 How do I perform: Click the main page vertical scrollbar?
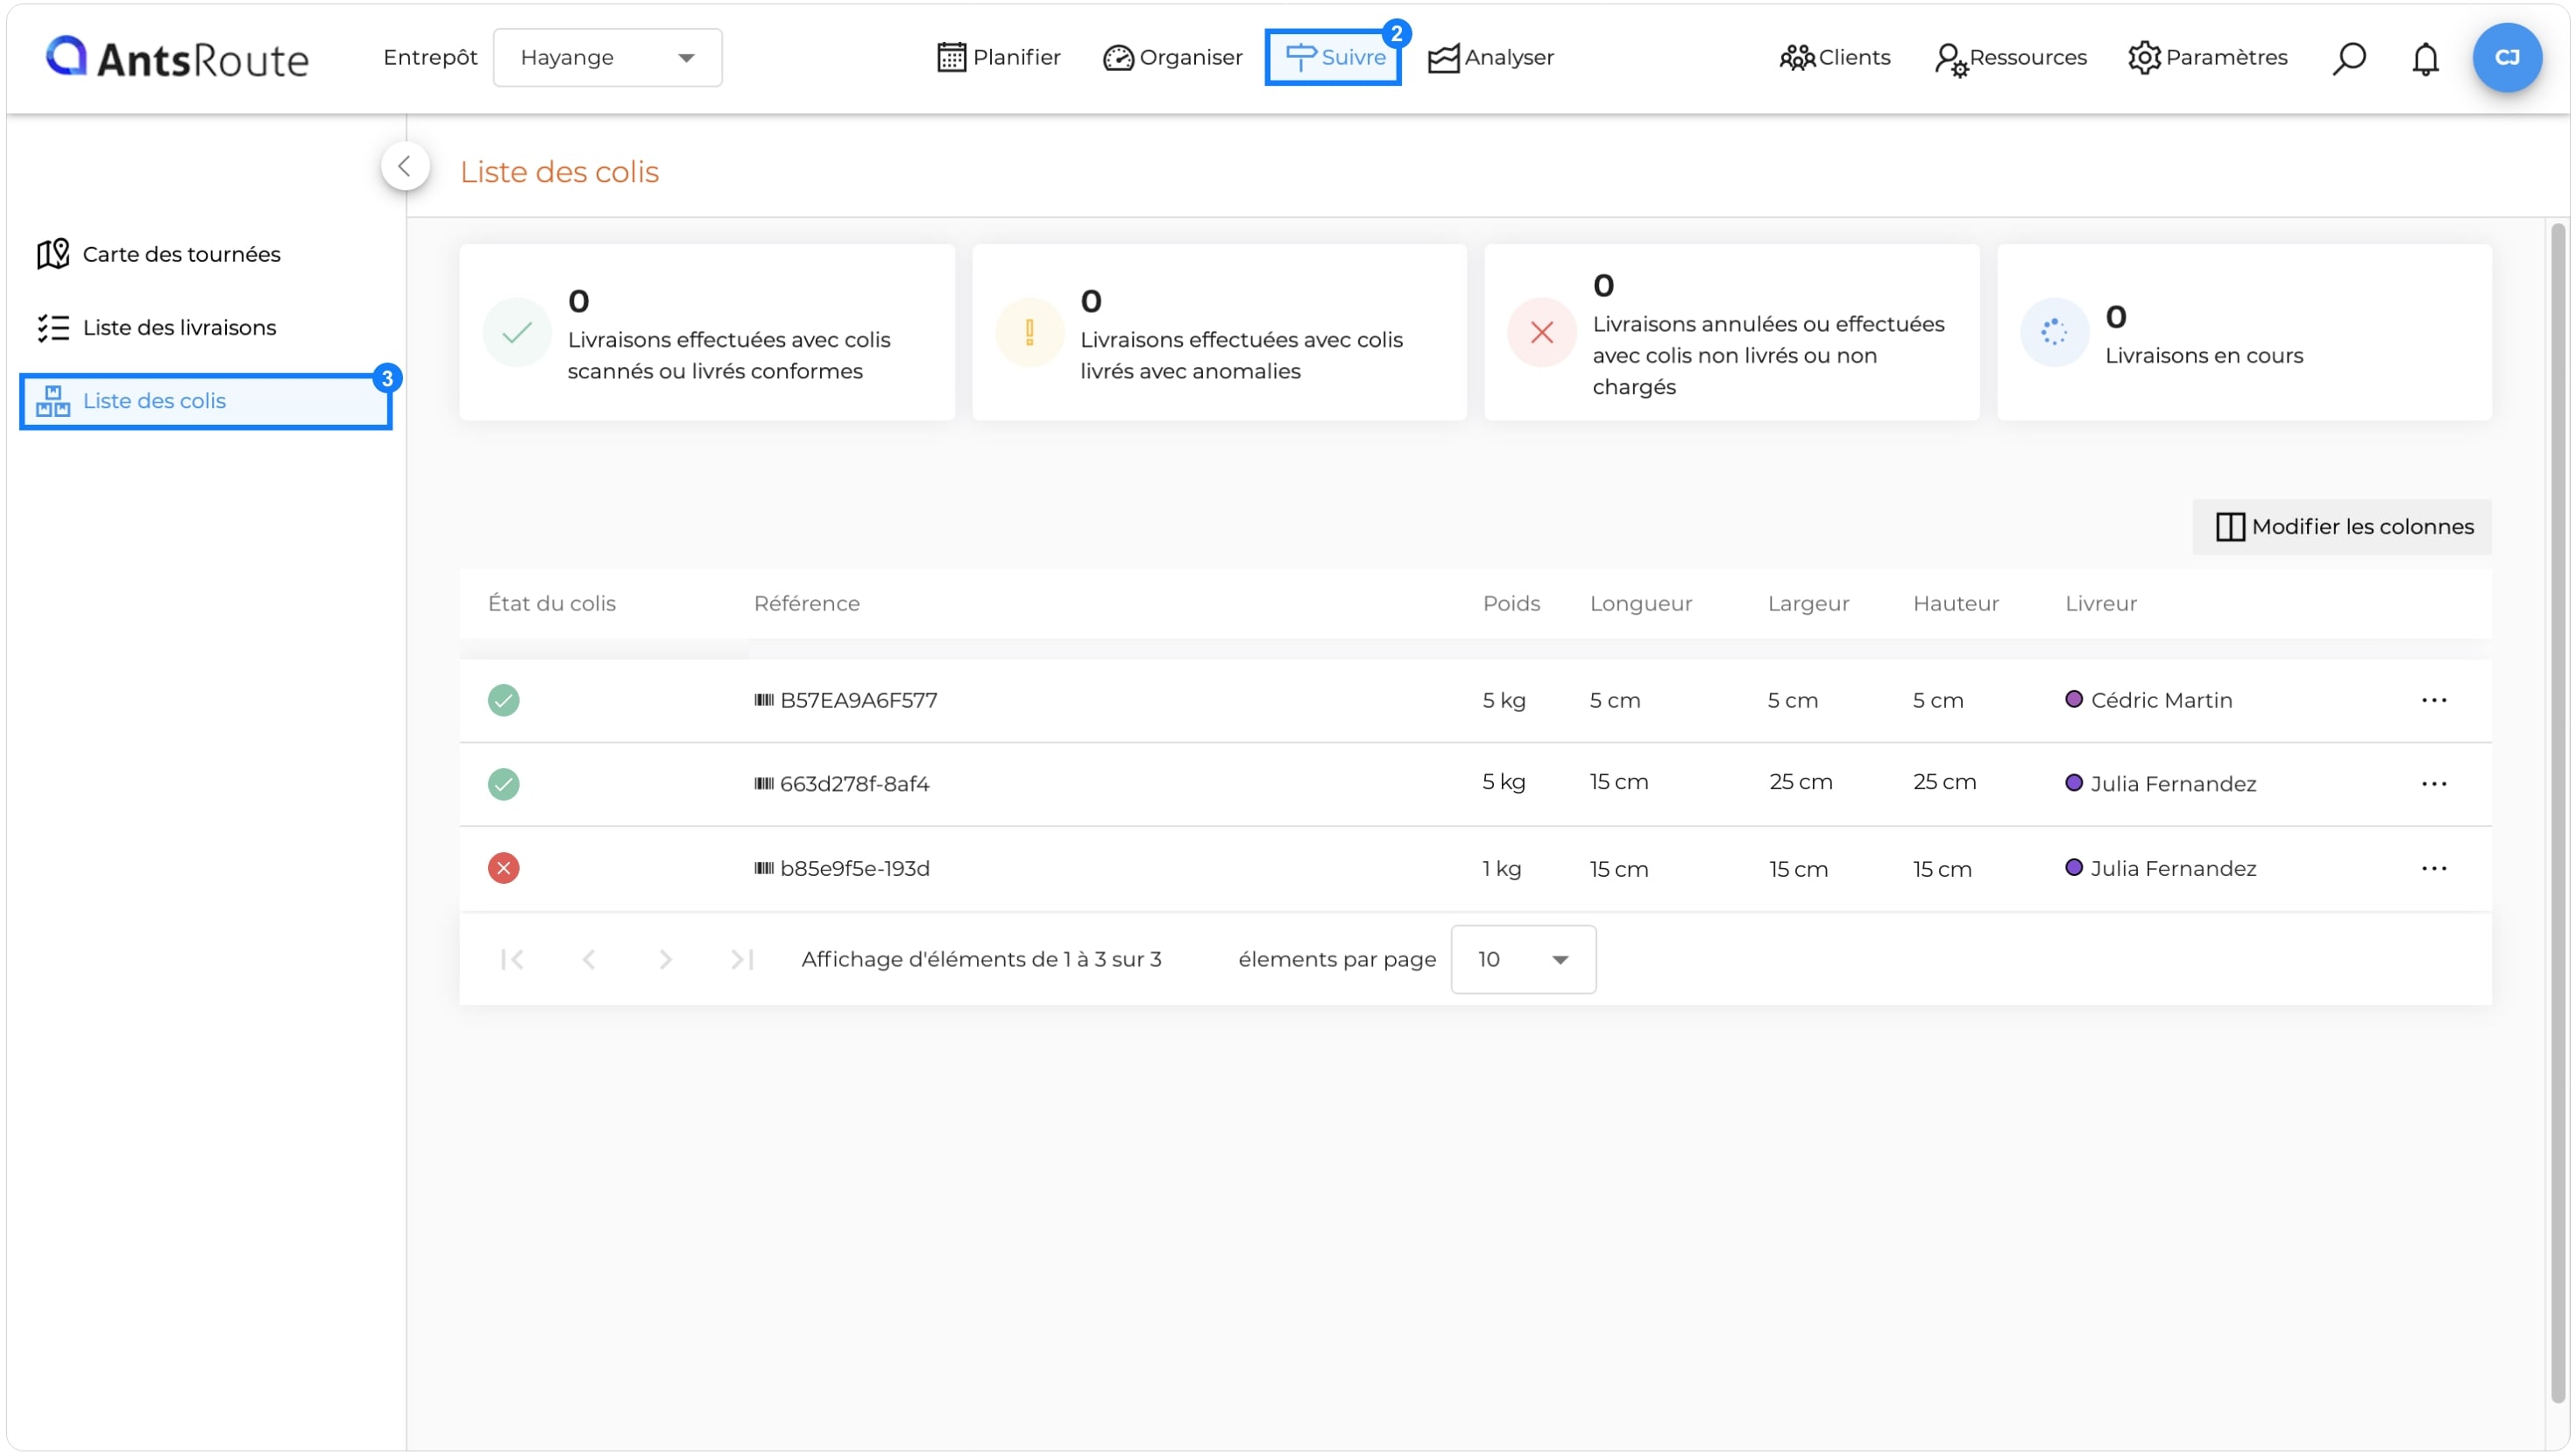(x=2558, y=812)
